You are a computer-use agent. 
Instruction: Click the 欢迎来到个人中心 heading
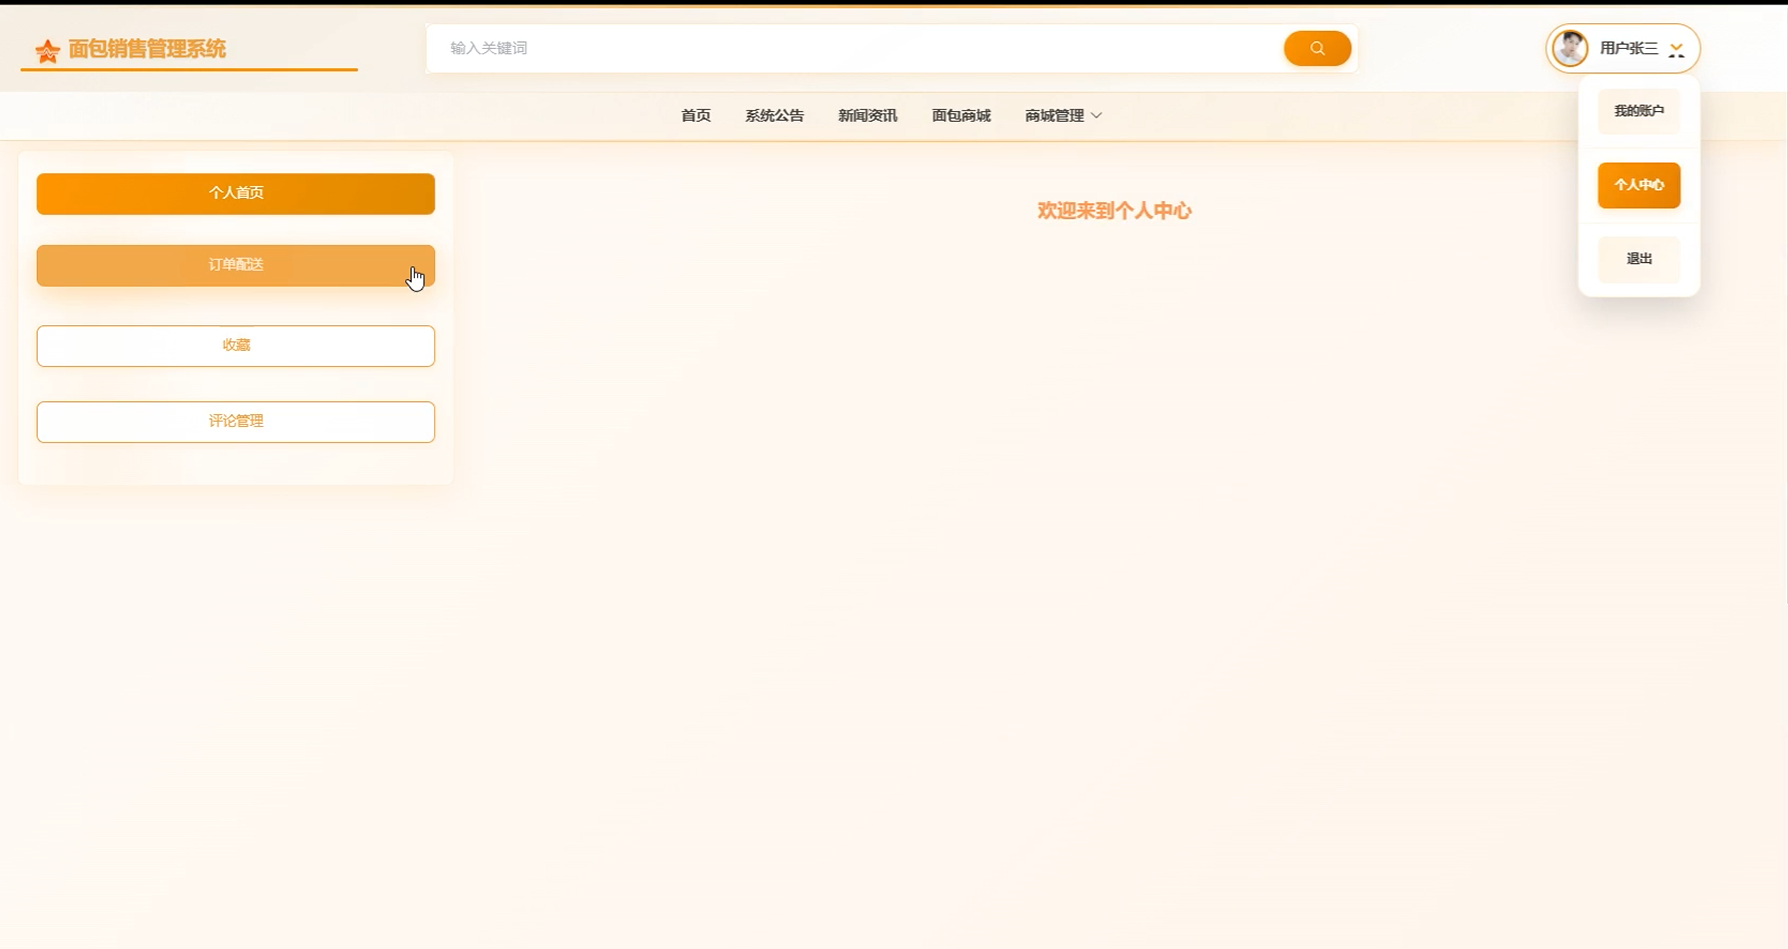click(x=1114, y=211)
